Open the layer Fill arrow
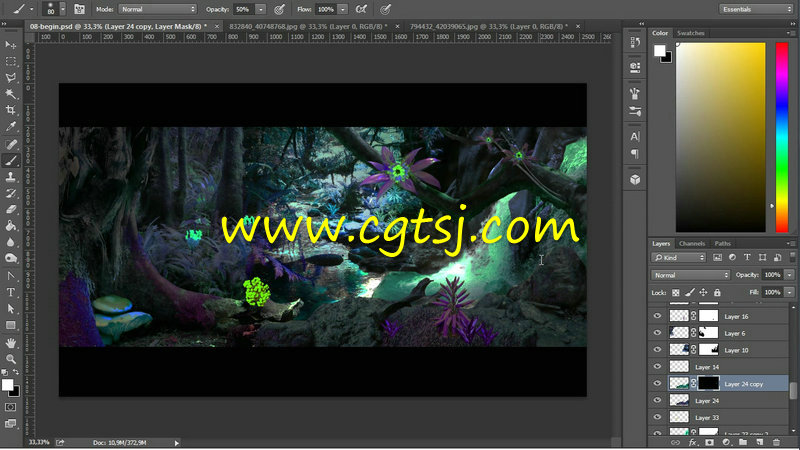The width and height of the screenshot is (800, 450). 789,292
